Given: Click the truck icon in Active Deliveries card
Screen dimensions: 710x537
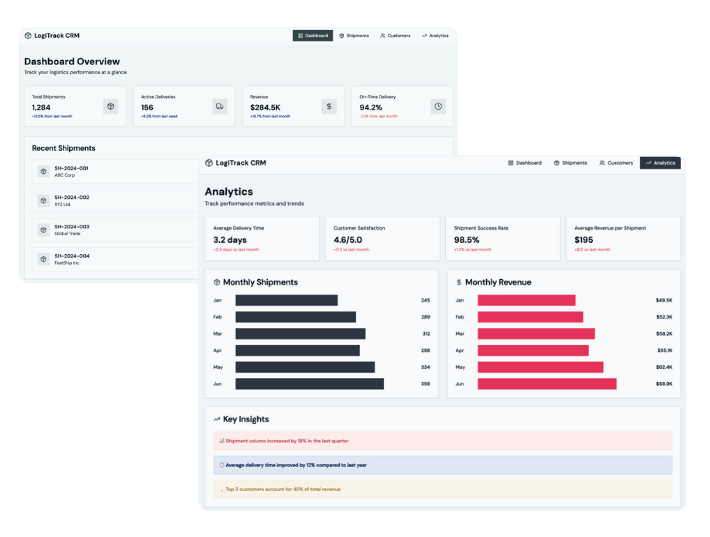Looking at the screenshot, I should click(219, 106).
